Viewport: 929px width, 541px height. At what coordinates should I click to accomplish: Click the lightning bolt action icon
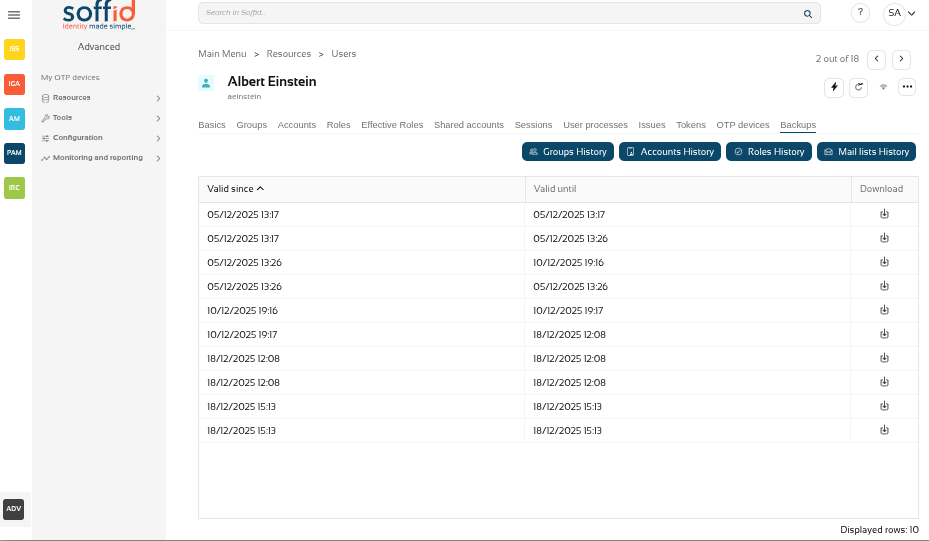coord(833,87)
